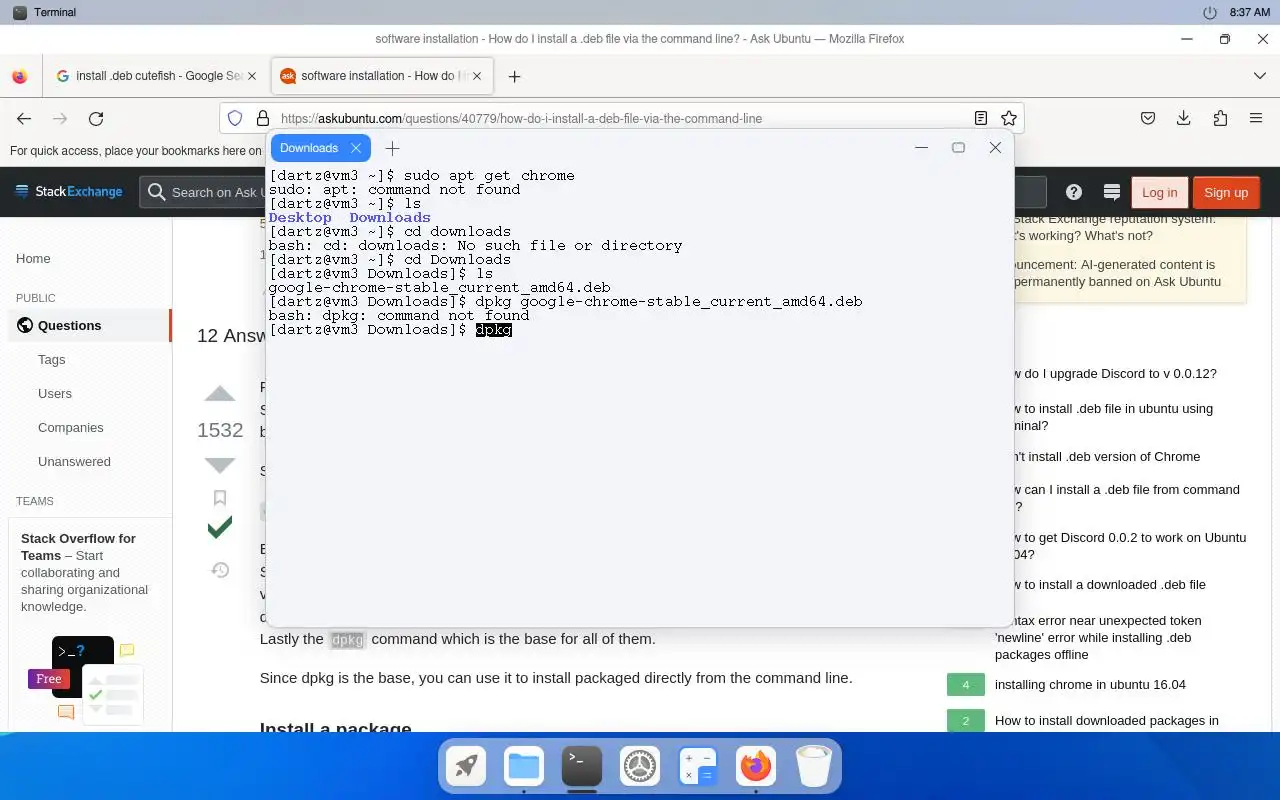The image size is (1280, 800).
Task: Upvote the answer with 1532 votes
Action: (x=220, y=394)
